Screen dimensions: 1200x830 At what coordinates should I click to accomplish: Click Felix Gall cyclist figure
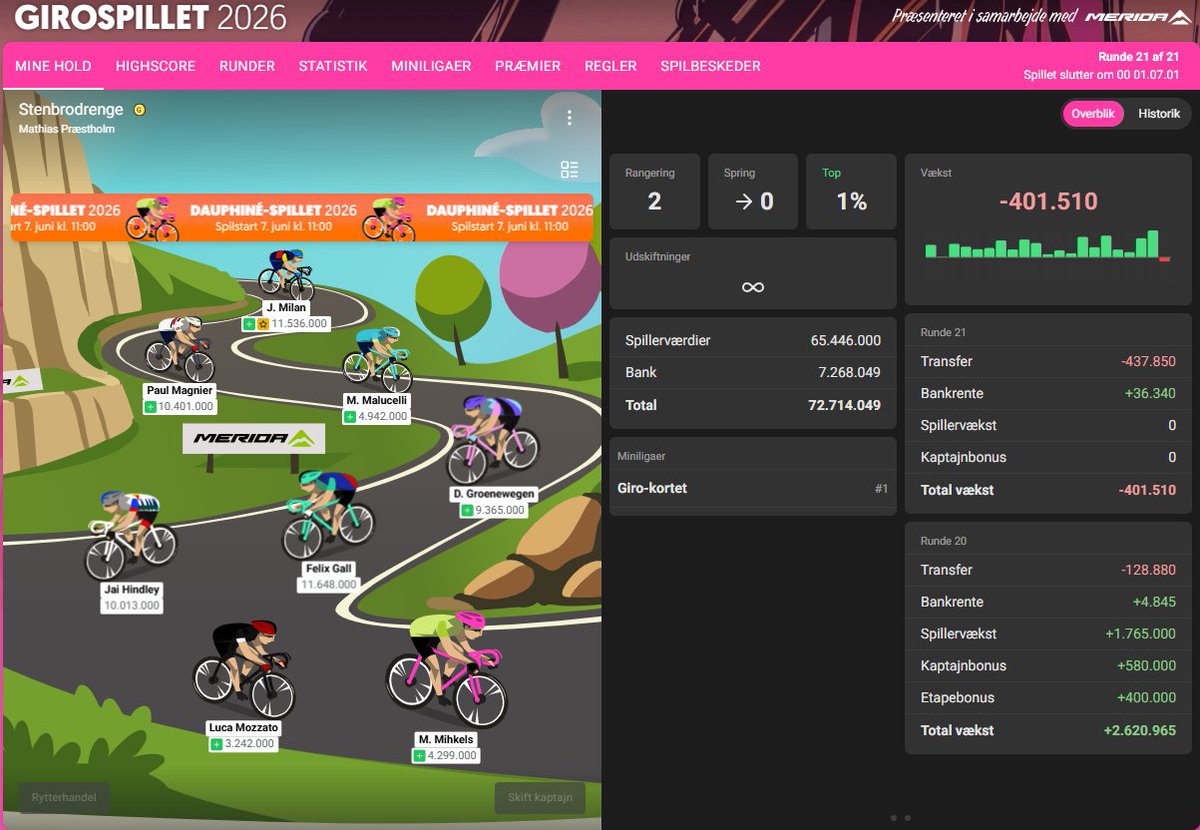(328, 514)
